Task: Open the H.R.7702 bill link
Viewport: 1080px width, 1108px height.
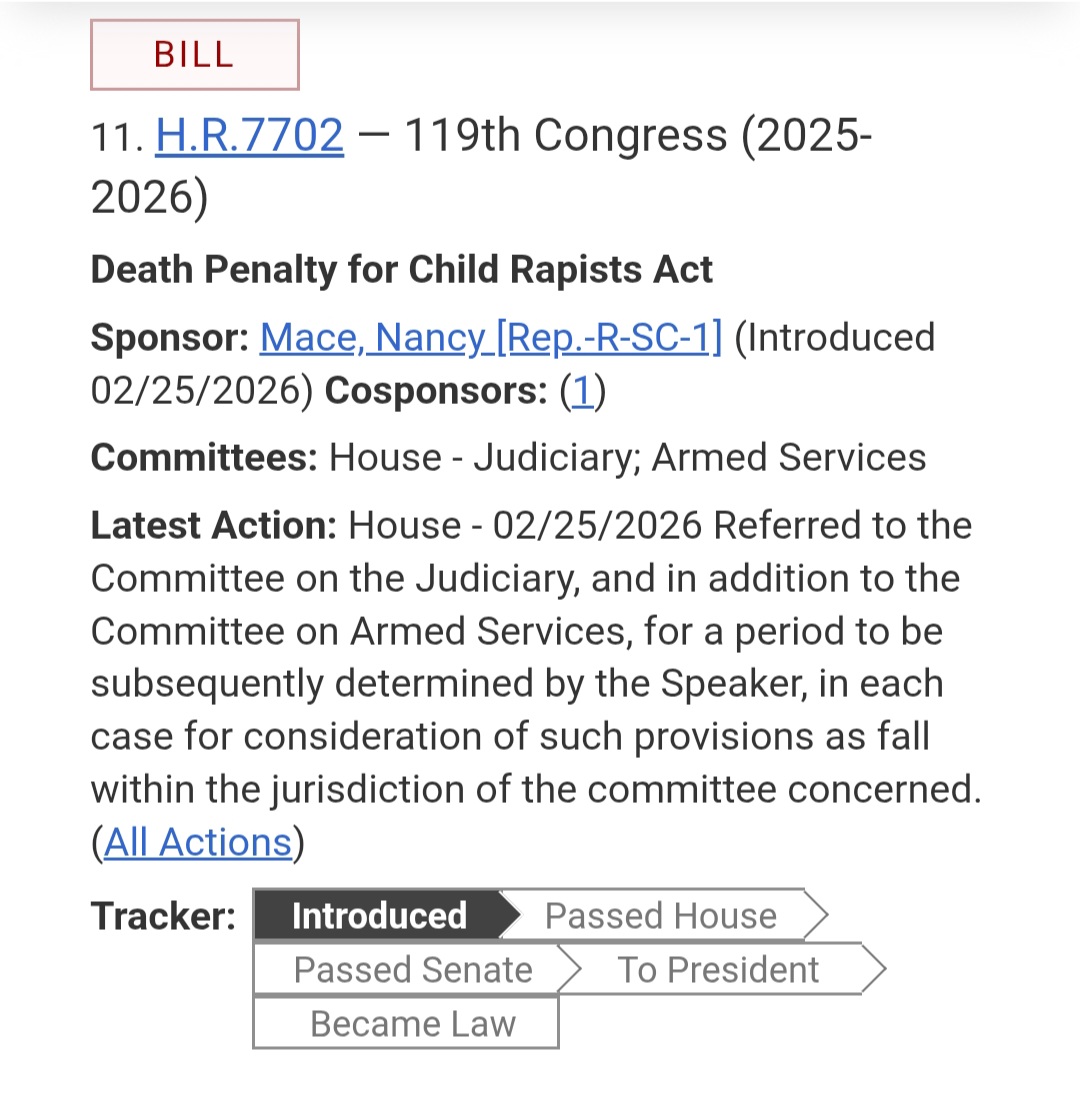Action: click(250, 135)
